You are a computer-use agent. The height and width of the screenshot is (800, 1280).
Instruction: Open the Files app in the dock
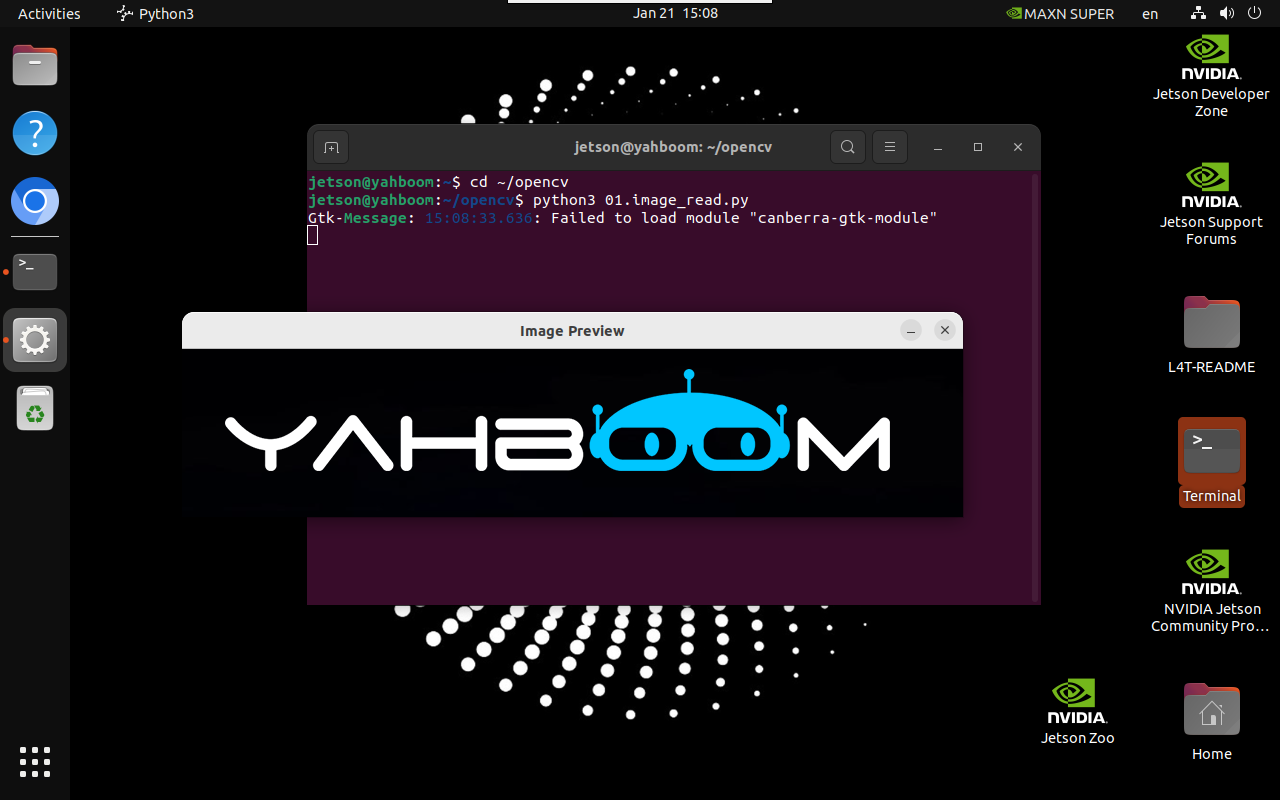pyautogui.click(x=35, y=66)
